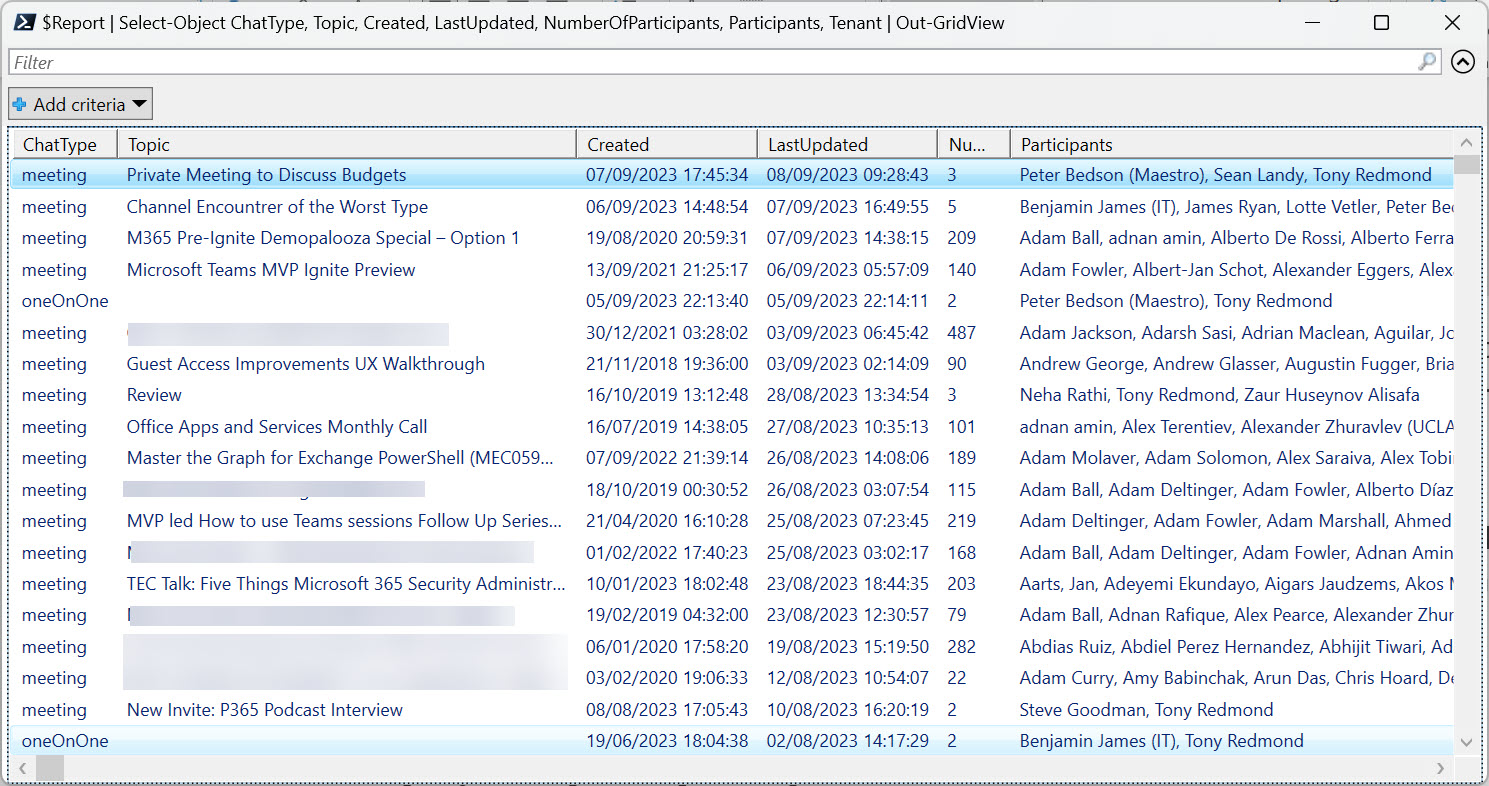Viewport: 1489px width, 786px height.
Task: Click participants starting Adam Curry, Amy Babinchak
Action: [x=1236, y=678]
